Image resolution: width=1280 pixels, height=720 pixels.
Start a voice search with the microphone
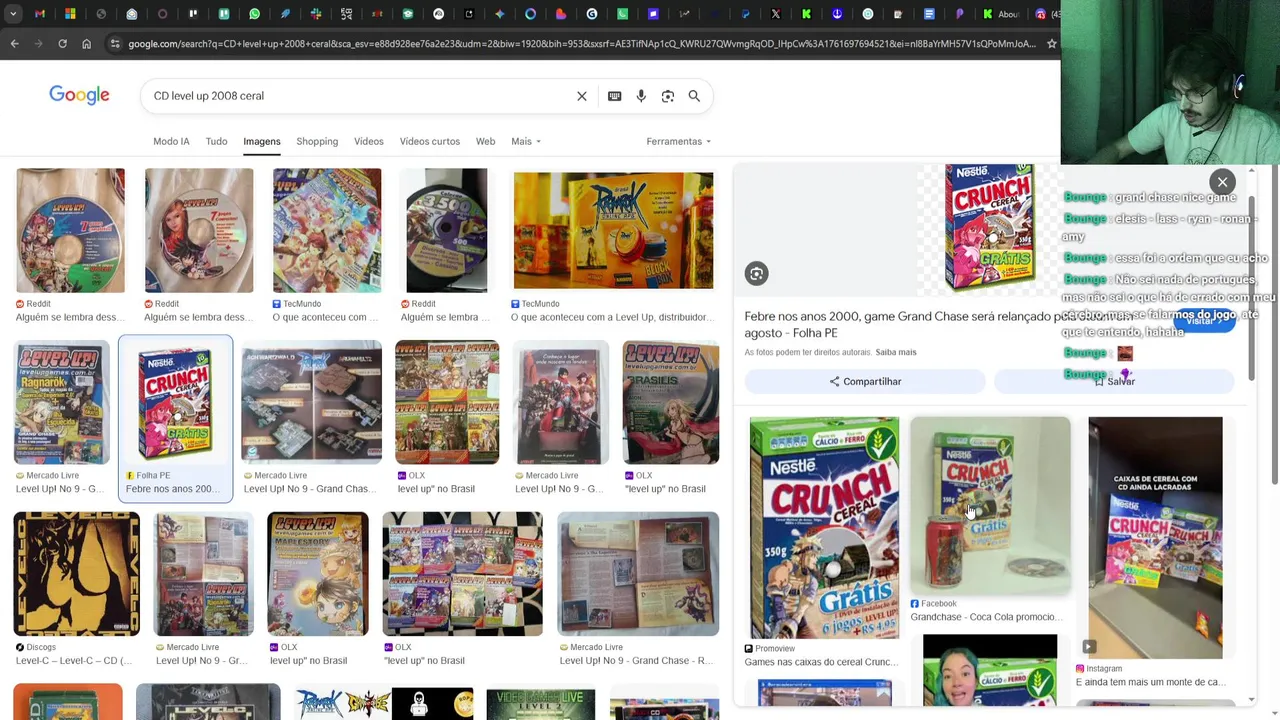641,96
